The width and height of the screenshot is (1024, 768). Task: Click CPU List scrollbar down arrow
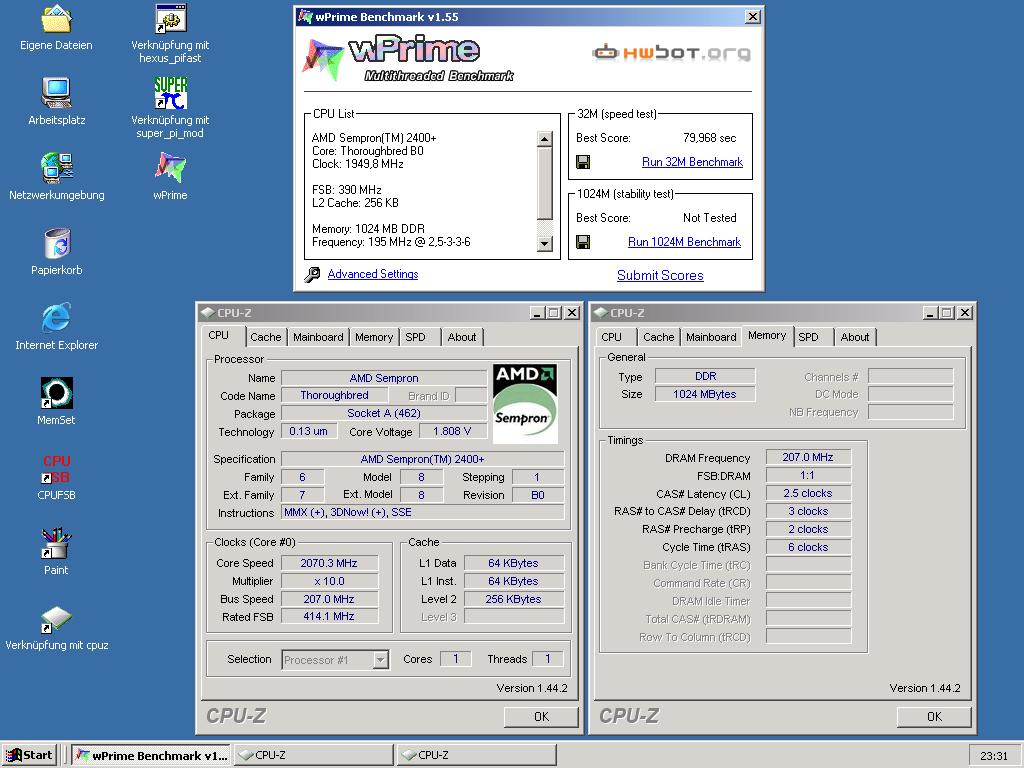click(x=545, y=244)
